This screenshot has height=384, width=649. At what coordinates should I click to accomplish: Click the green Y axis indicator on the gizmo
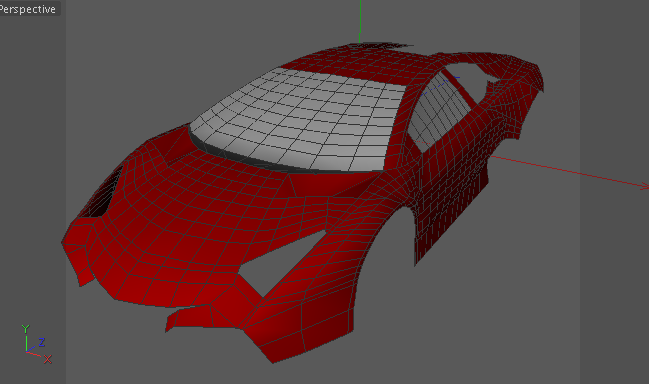click(25, 329)
